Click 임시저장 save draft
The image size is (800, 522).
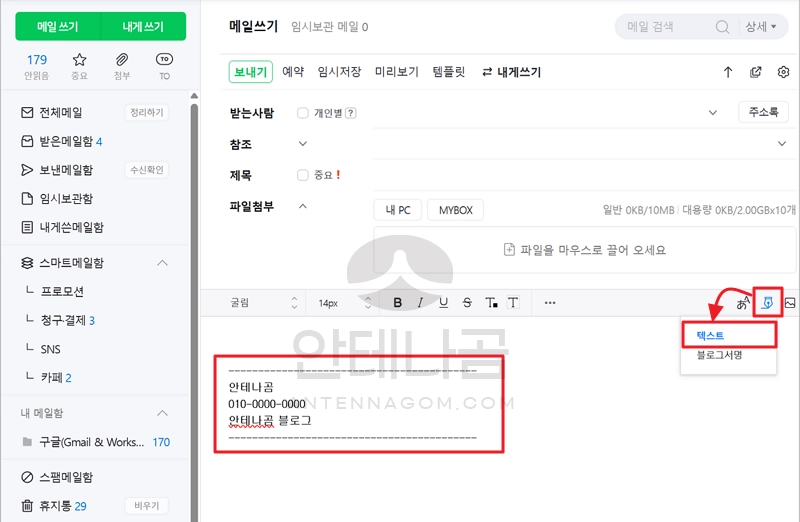339,72
